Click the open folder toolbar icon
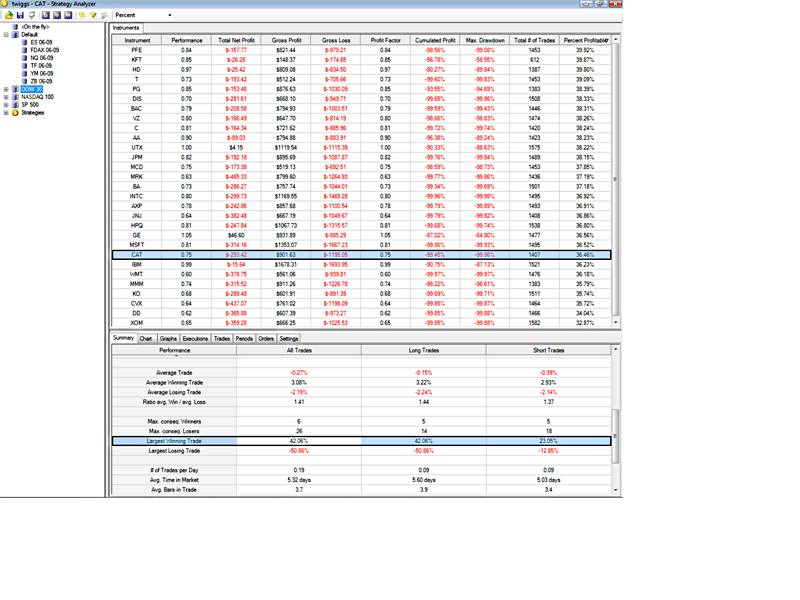This screenshot has height=600, width=800. 9,15
